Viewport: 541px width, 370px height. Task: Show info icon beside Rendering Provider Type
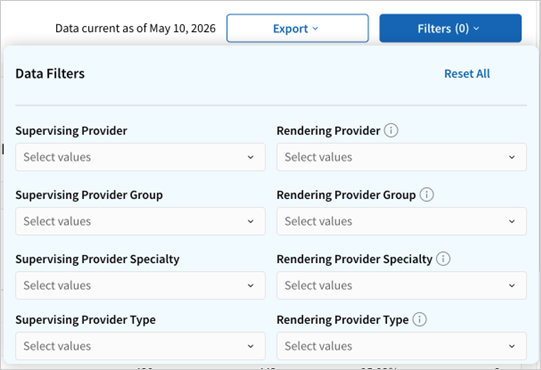click(420, 319)
